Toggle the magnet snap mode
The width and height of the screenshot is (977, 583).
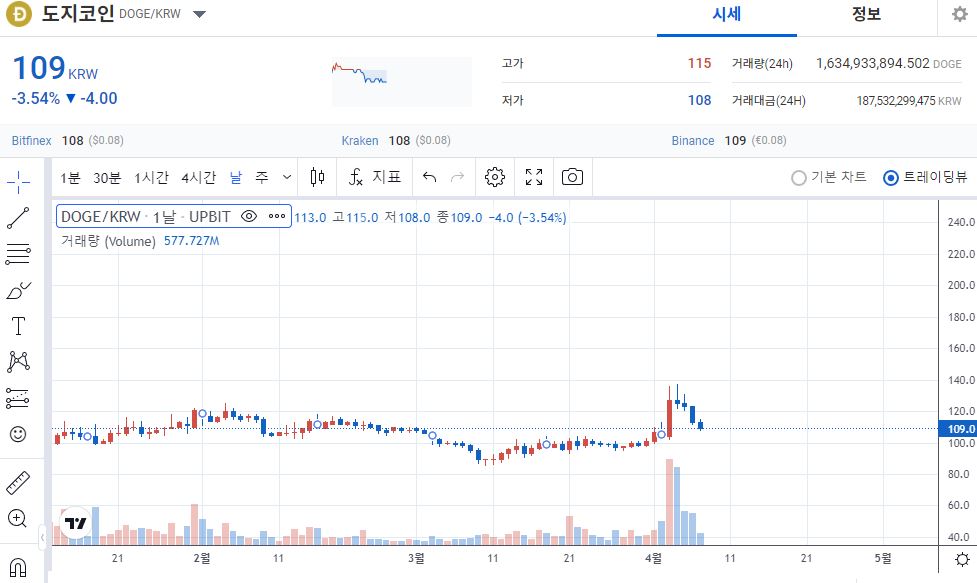[x=19, y=568]
